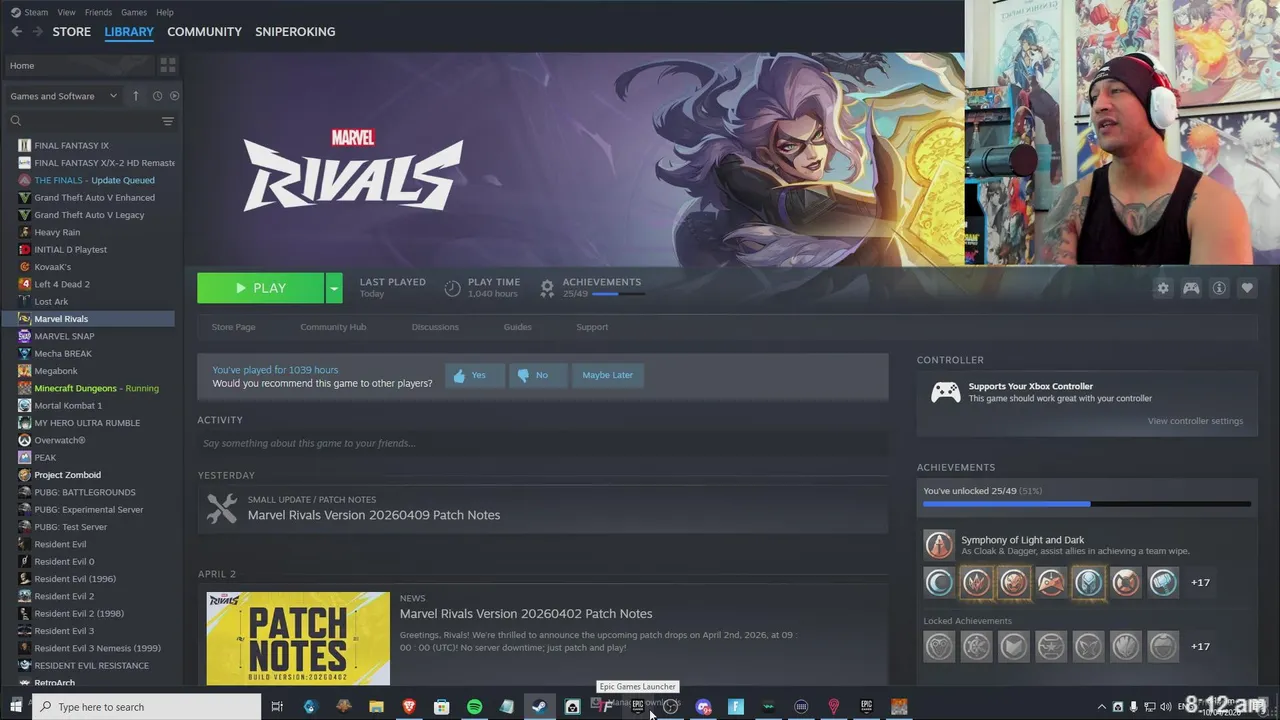The image size is (1280, 720).
Task: Click the thumbs-up Yes recommendation button
Action: click(474, 375)
